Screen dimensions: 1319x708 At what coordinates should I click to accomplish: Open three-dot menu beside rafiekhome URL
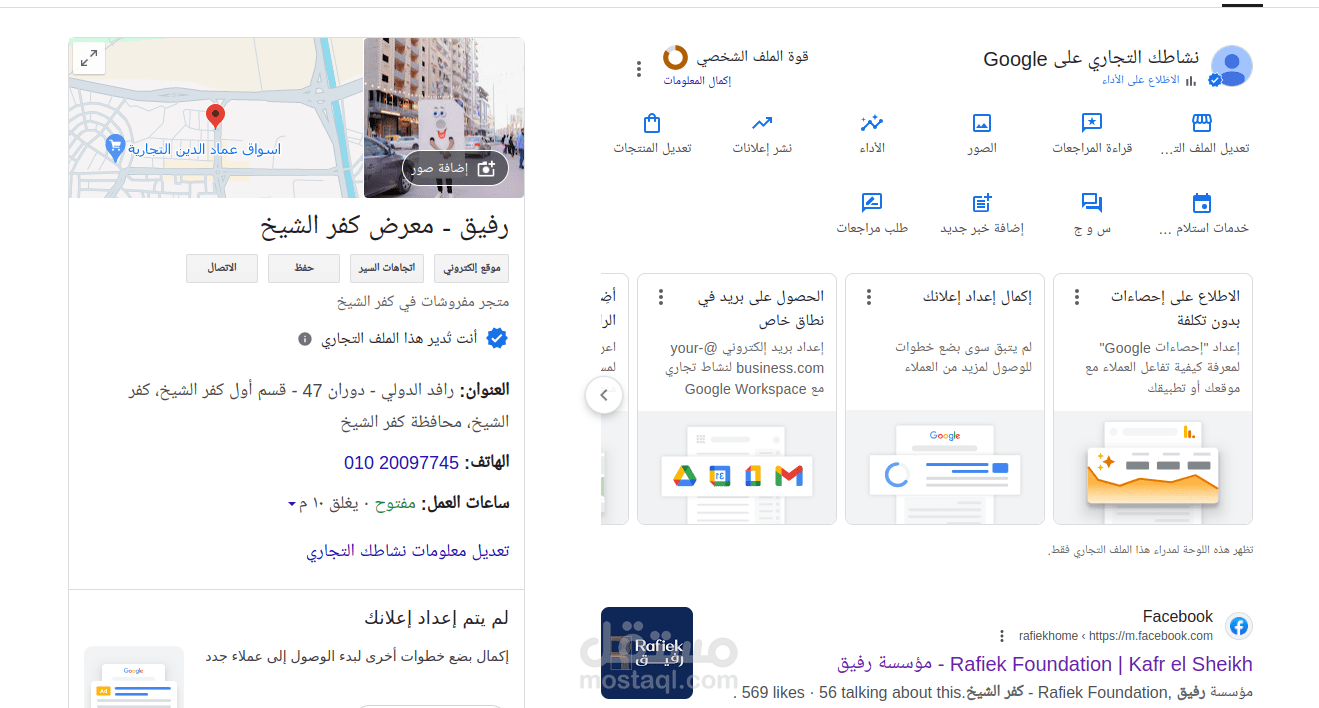[x=1001, y=636]
